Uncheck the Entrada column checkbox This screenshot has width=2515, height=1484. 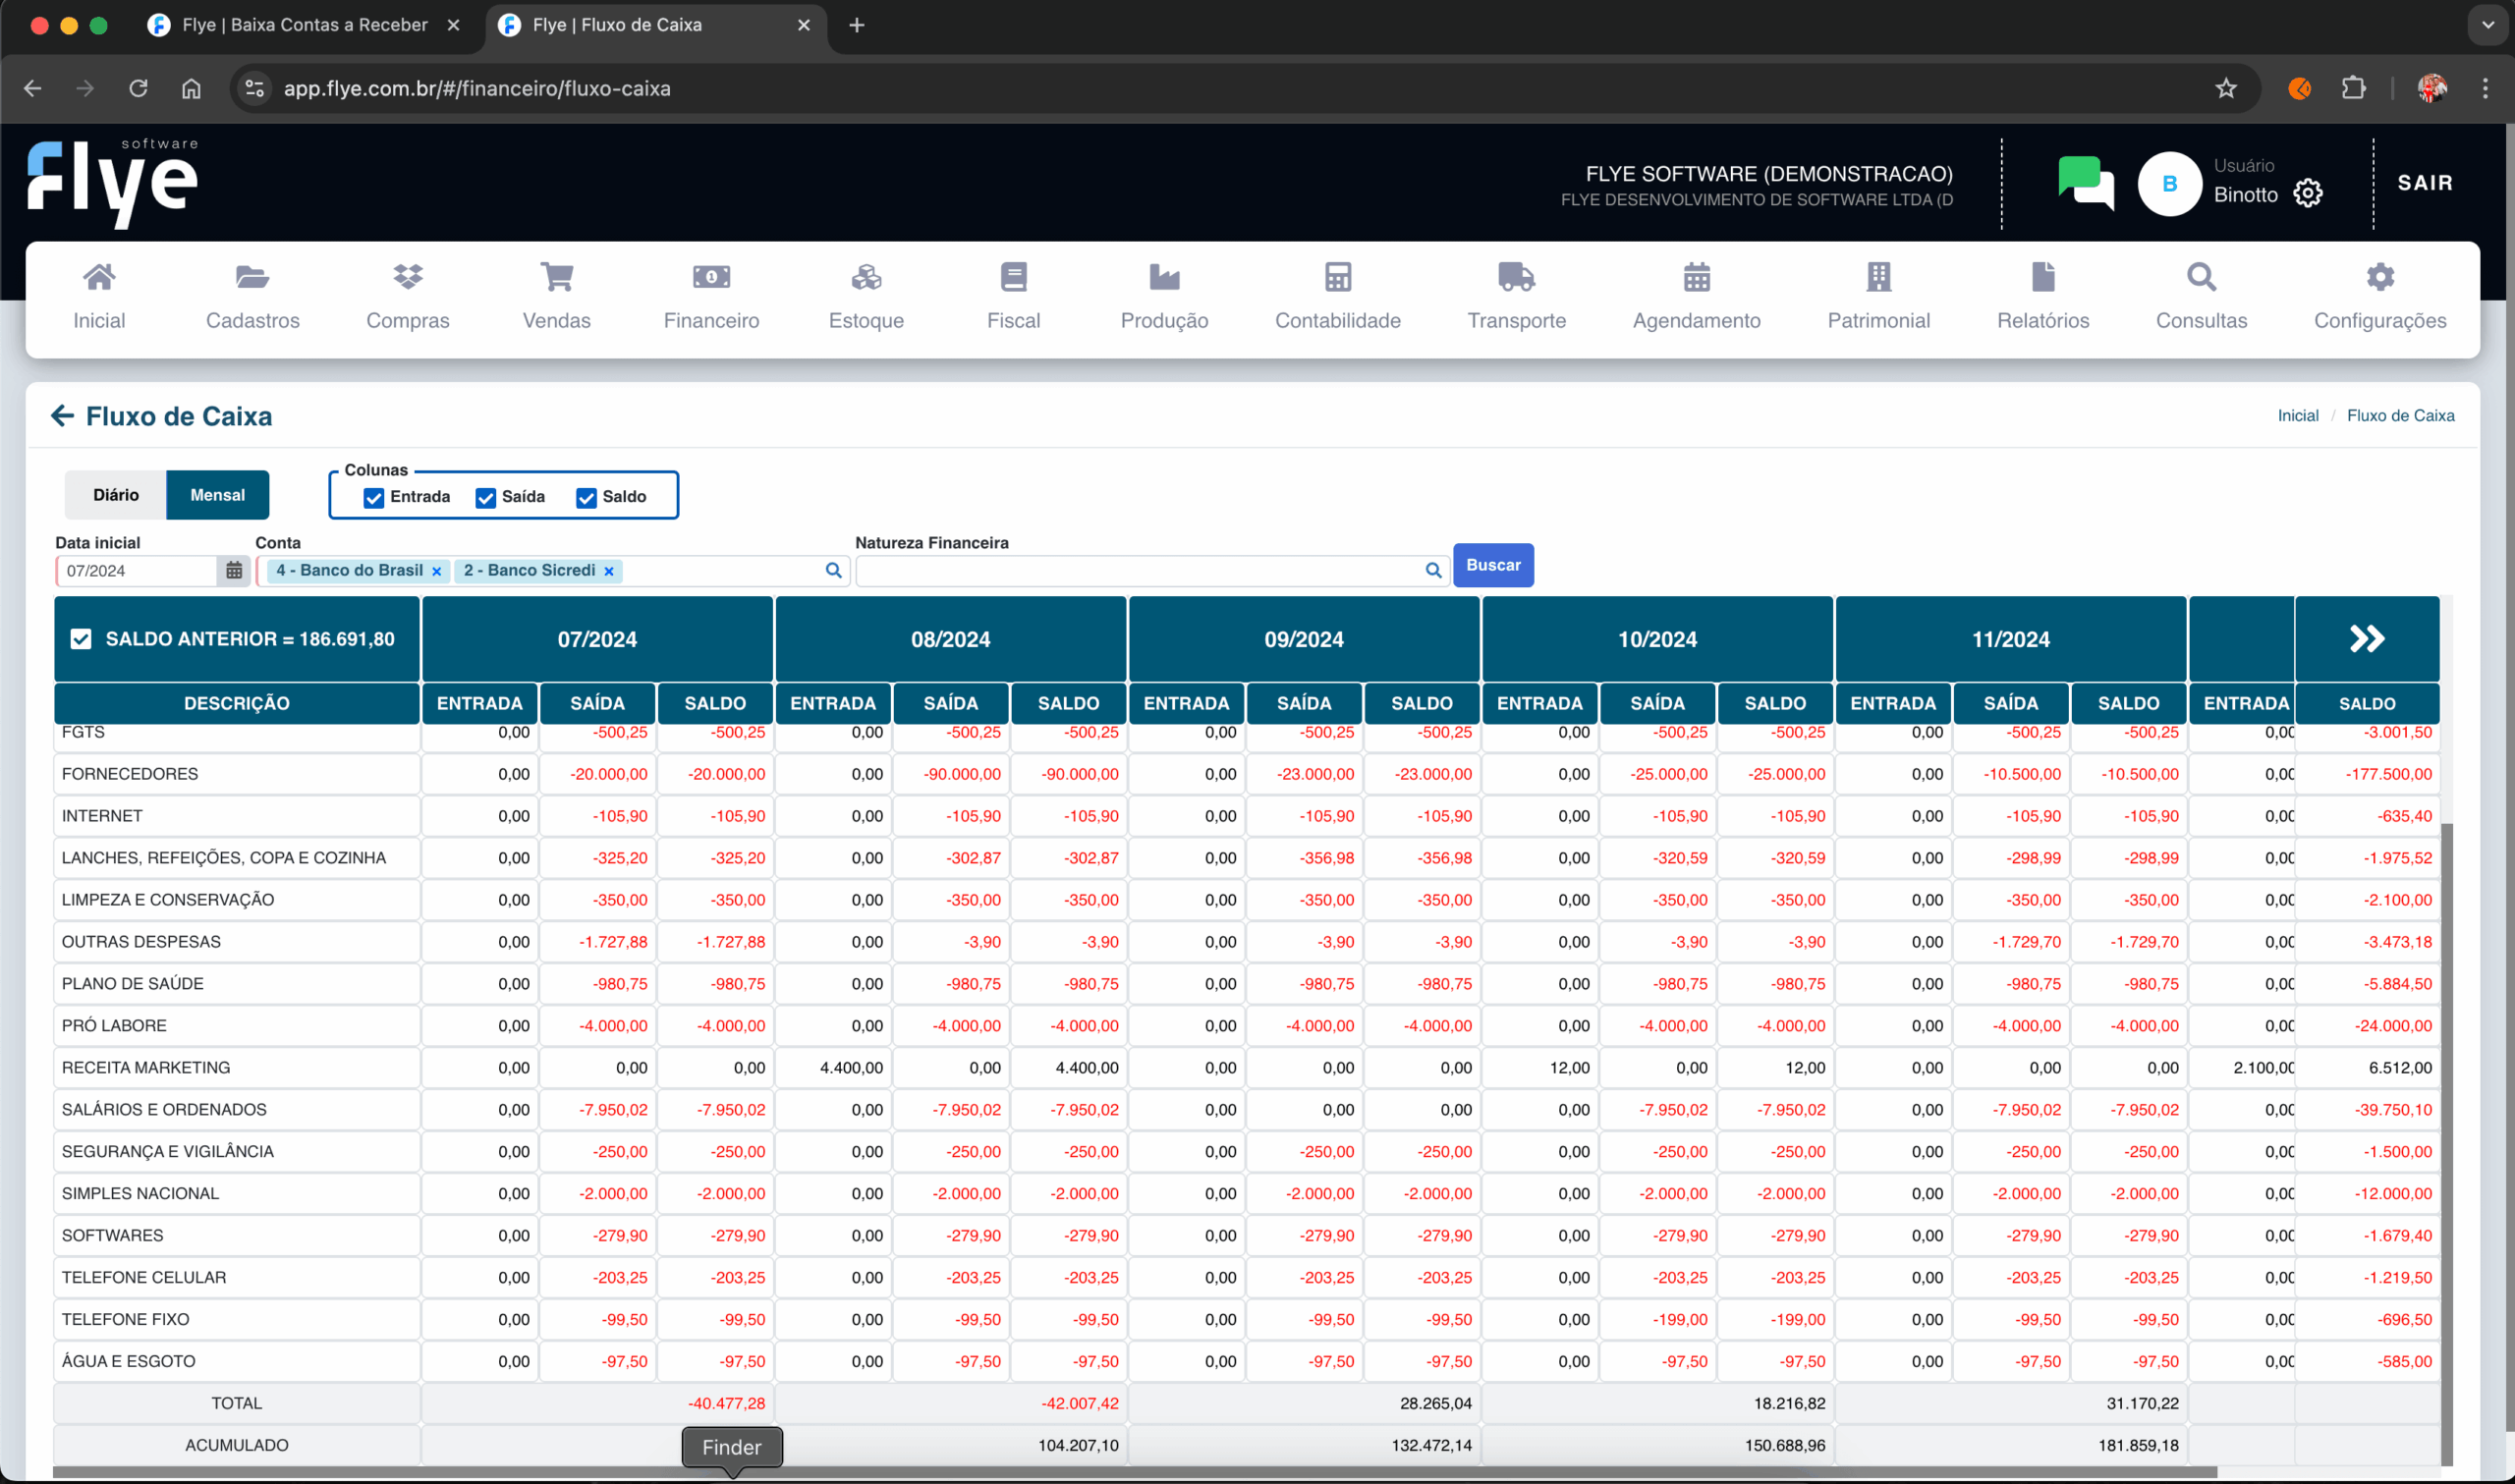coord(374,498)
